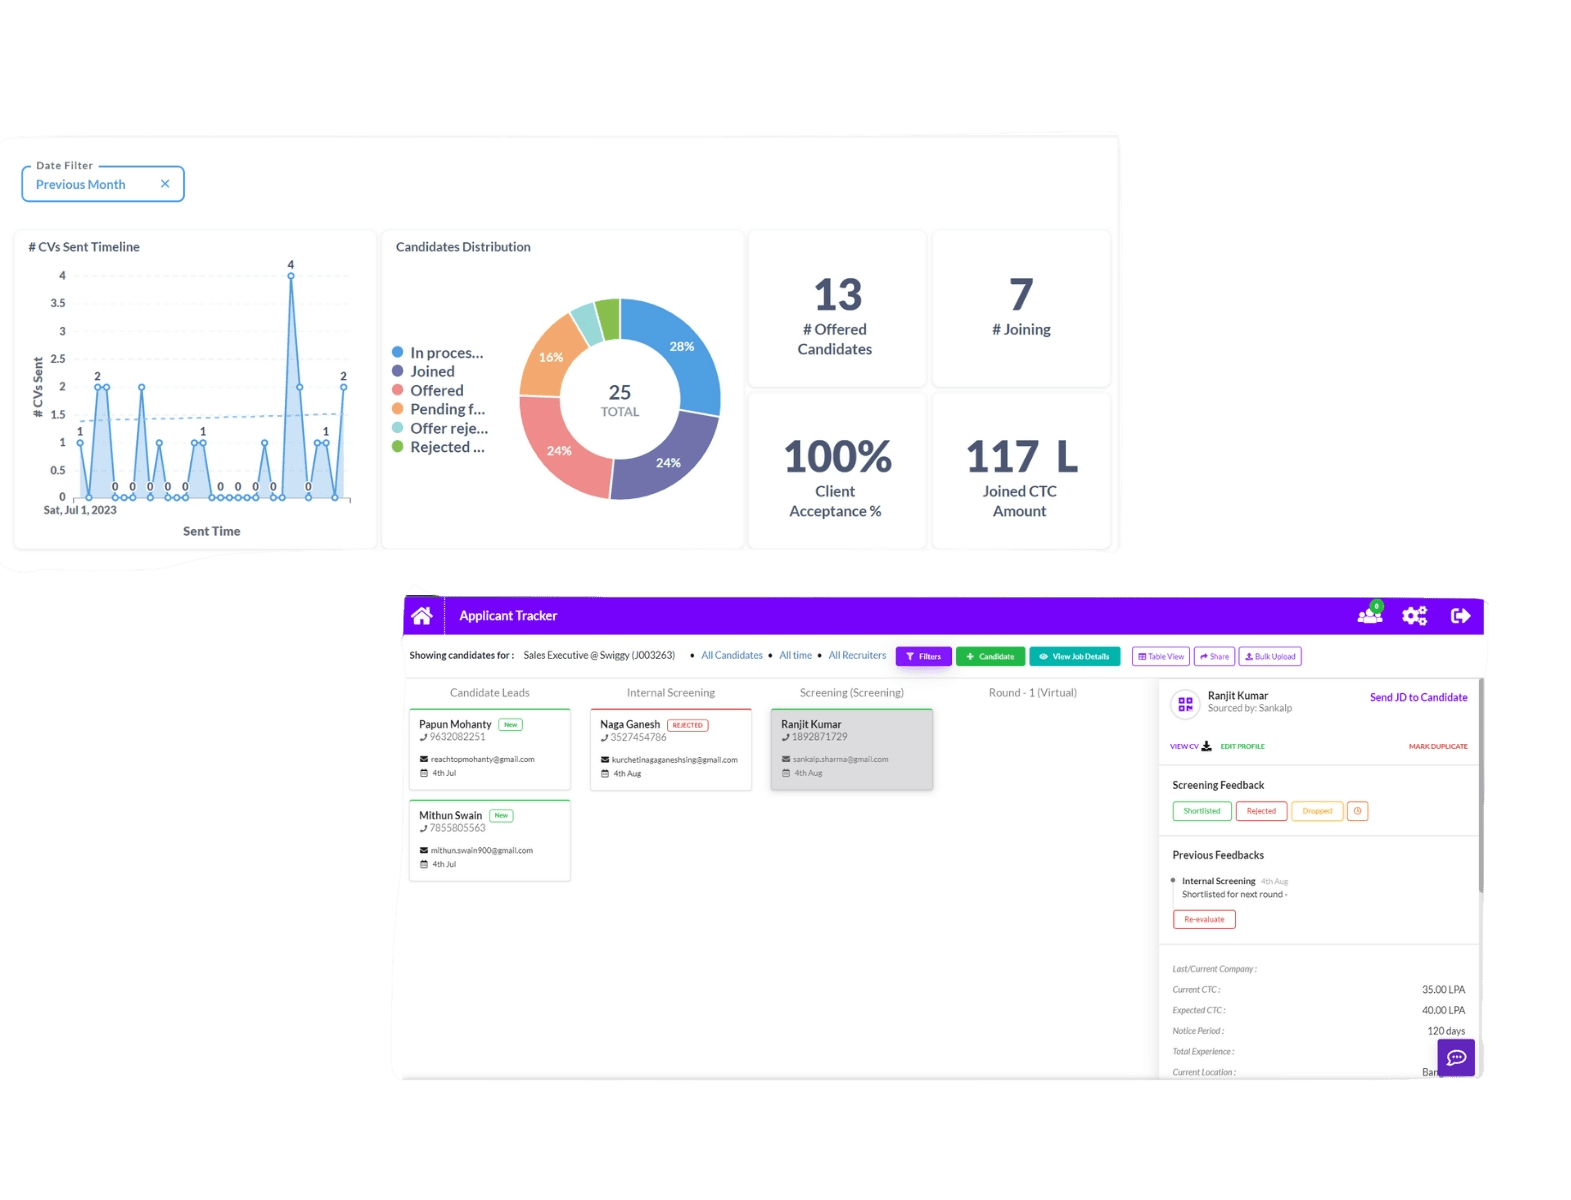Viewport: 1571px width, 1200px height.
Task: Mark screening feedback as Dropped
Action: tap(1317, 811)
